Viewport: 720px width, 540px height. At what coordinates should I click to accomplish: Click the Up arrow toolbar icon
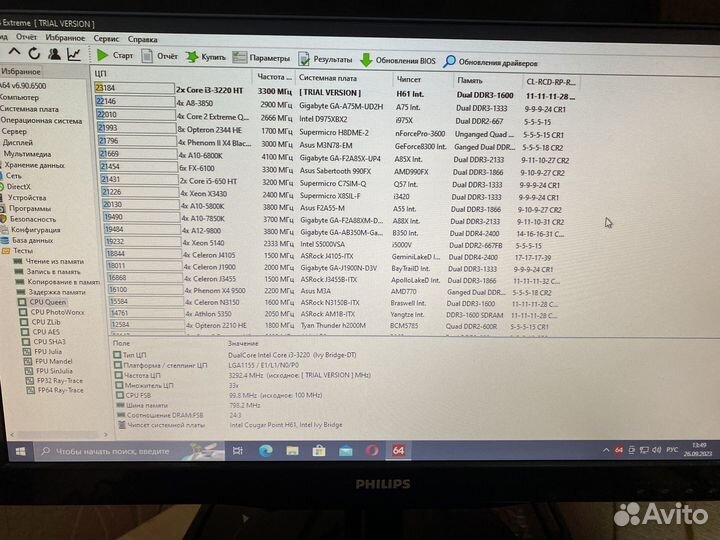click(14, 52)
